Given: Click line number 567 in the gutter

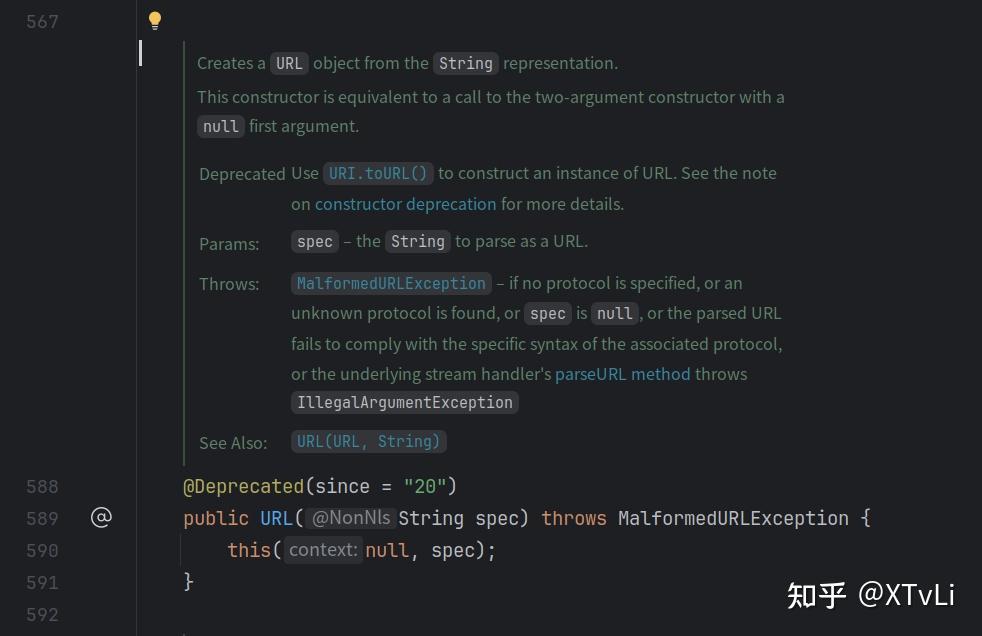Looking at the screenshot, I should [x=41, y=21].
